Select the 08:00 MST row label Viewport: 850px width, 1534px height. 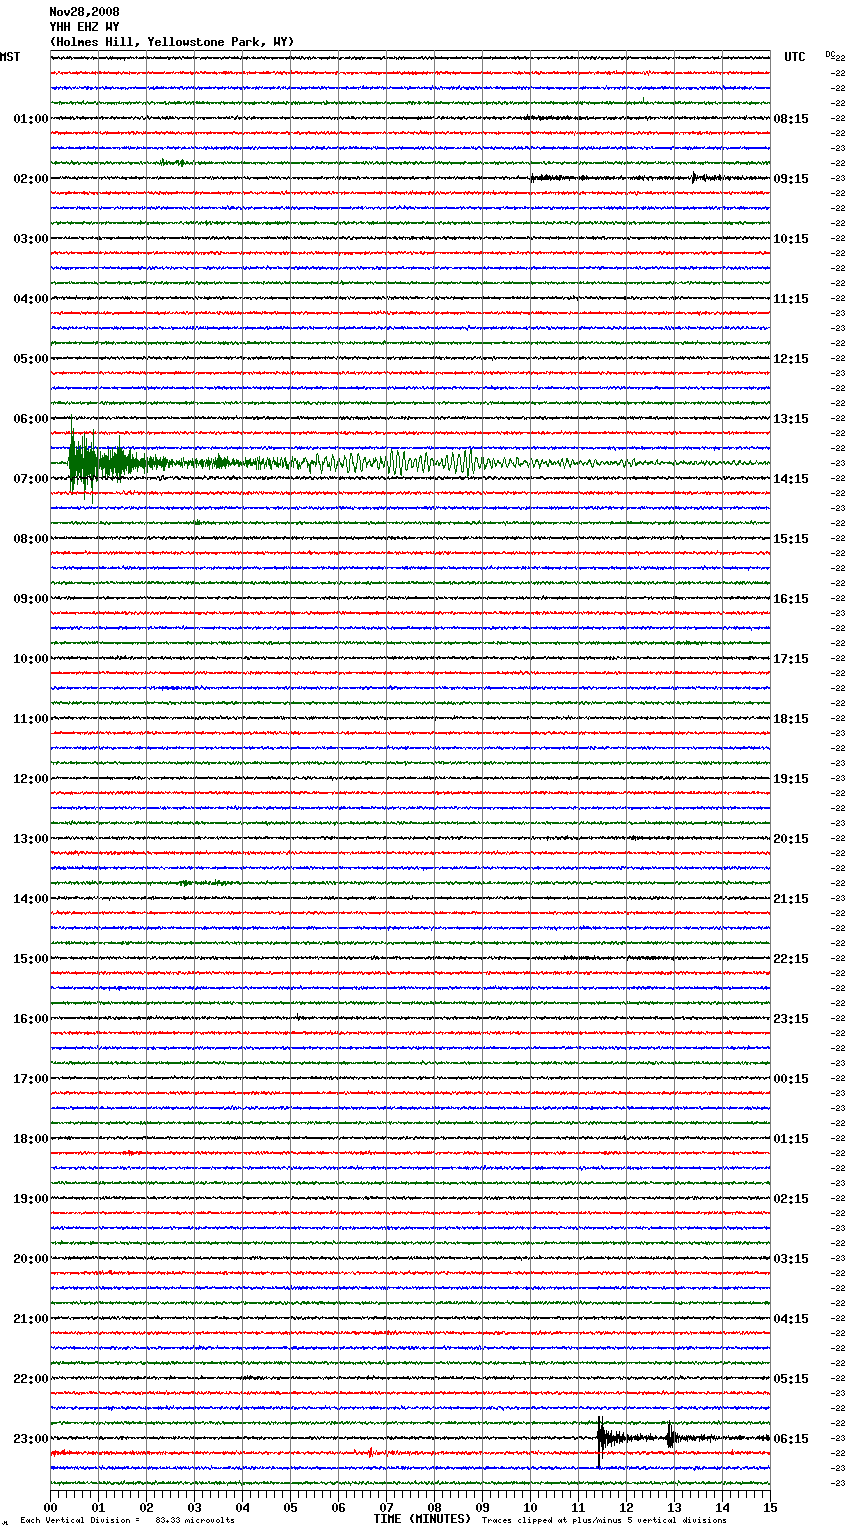click(31, 539)
